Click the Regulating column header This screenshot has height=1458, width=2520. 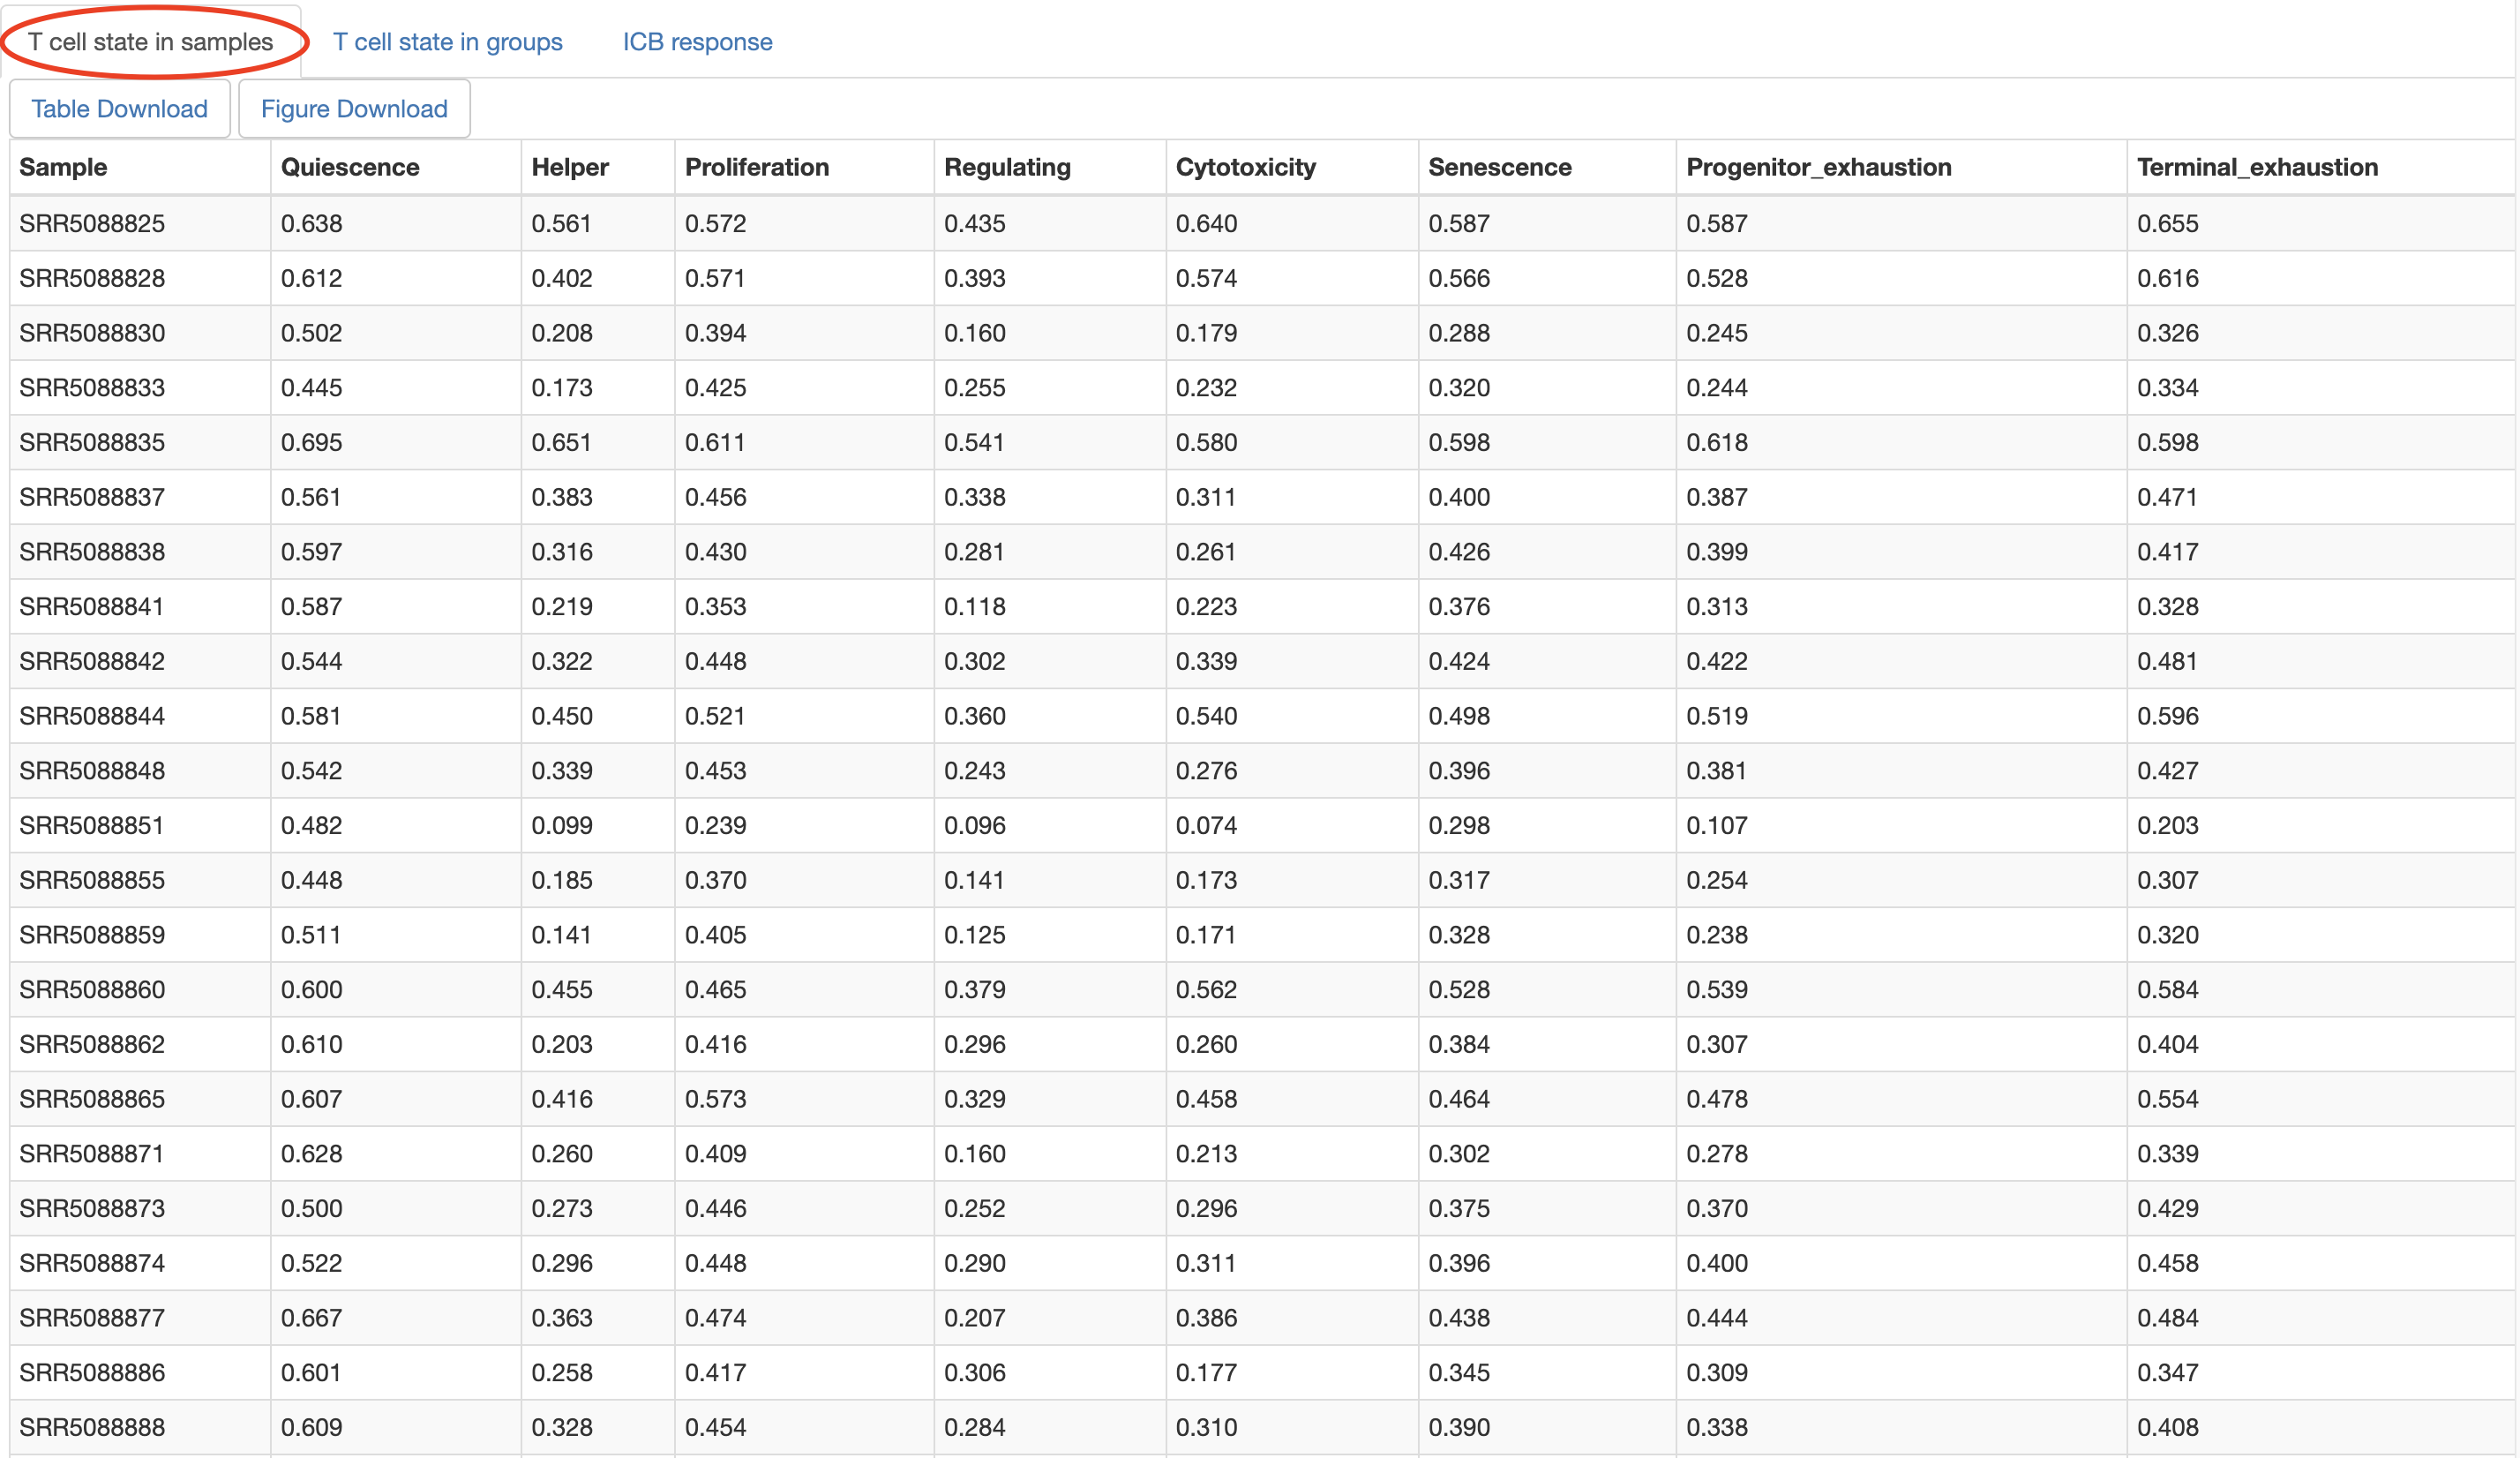1007,167
